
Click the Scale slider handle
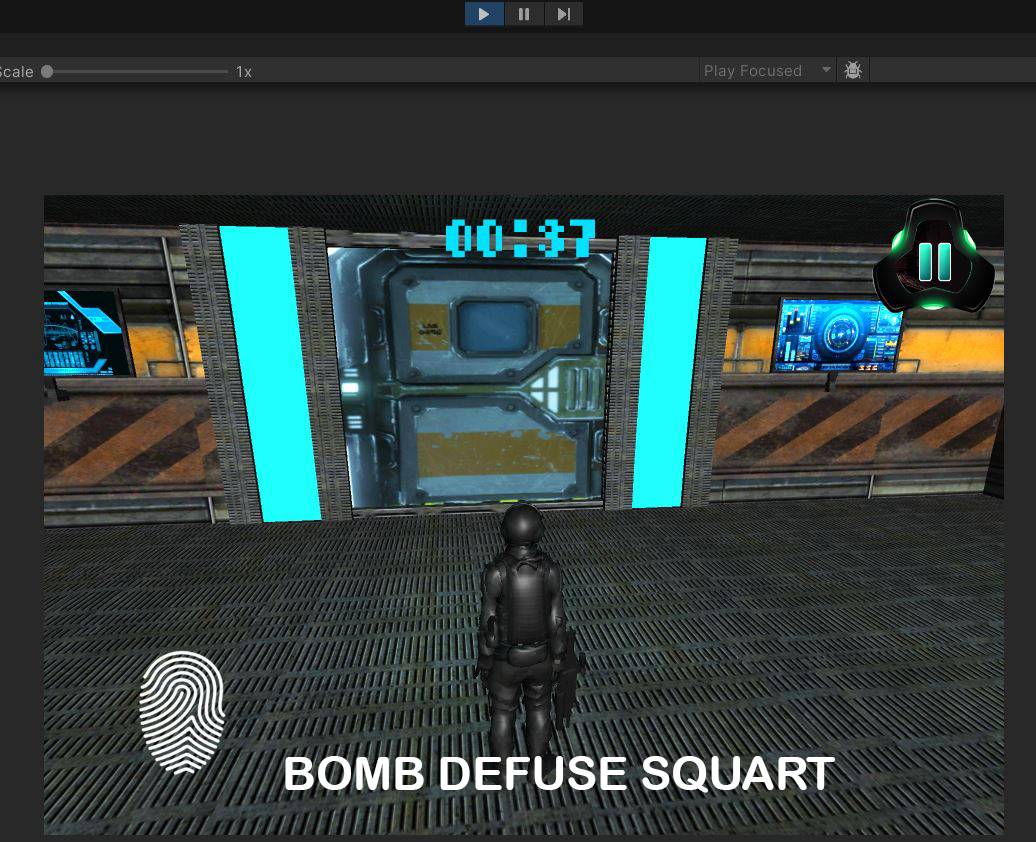pos(47,71)
